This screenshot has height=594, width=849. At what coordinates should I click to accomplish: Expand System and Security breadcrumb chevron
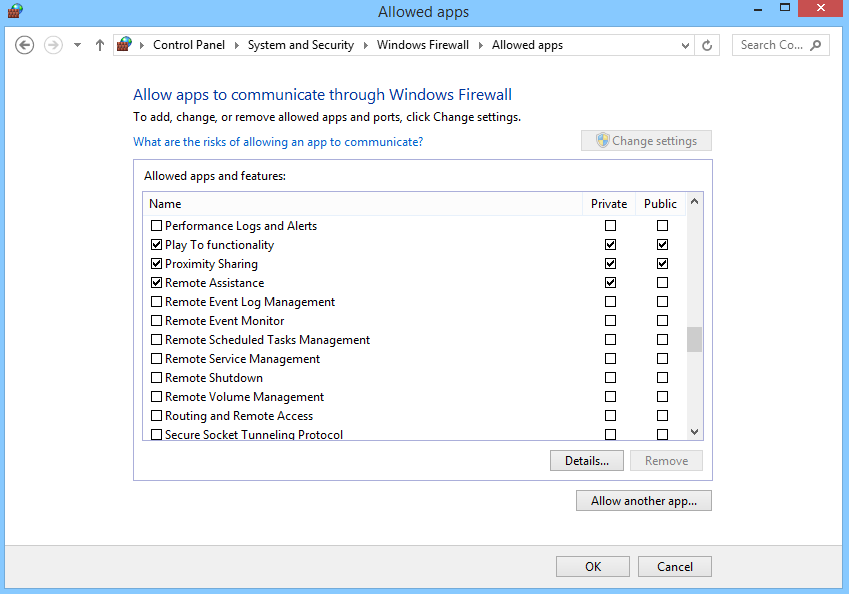[365, 45]
